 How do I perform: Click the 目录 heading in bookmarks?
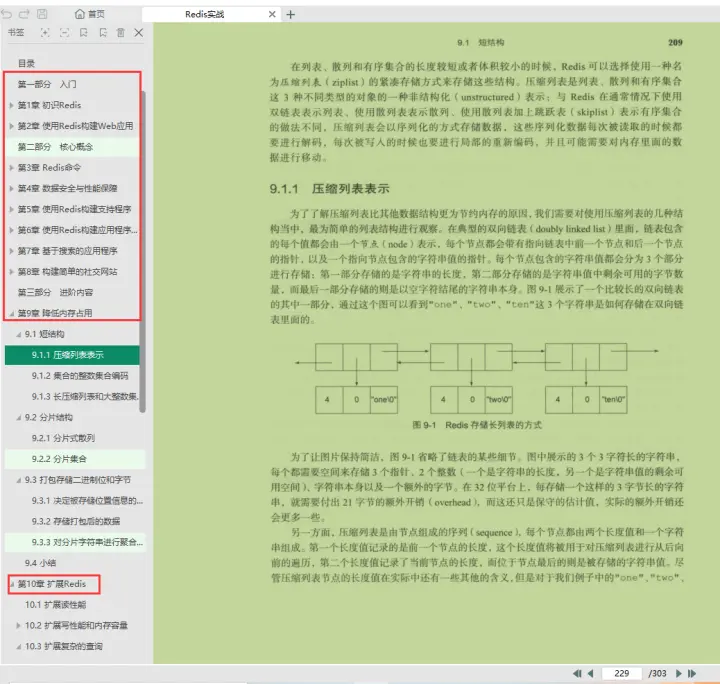pyautogui.click(x=26, y=63)
